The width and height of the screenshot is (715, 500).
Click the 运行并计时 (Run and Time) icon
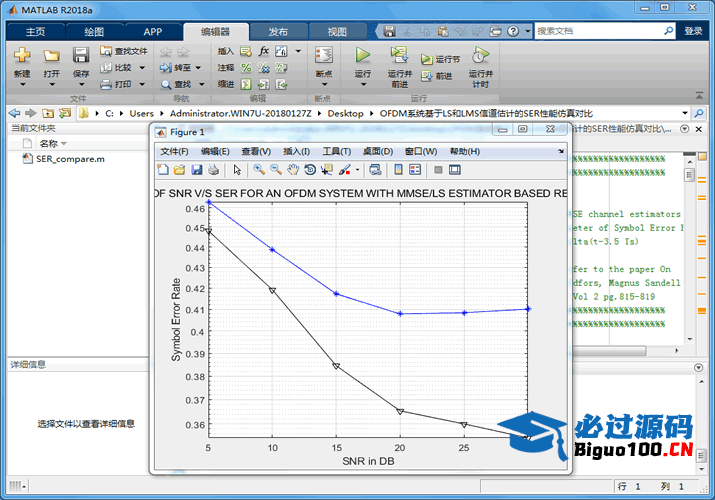coord(480,55)
